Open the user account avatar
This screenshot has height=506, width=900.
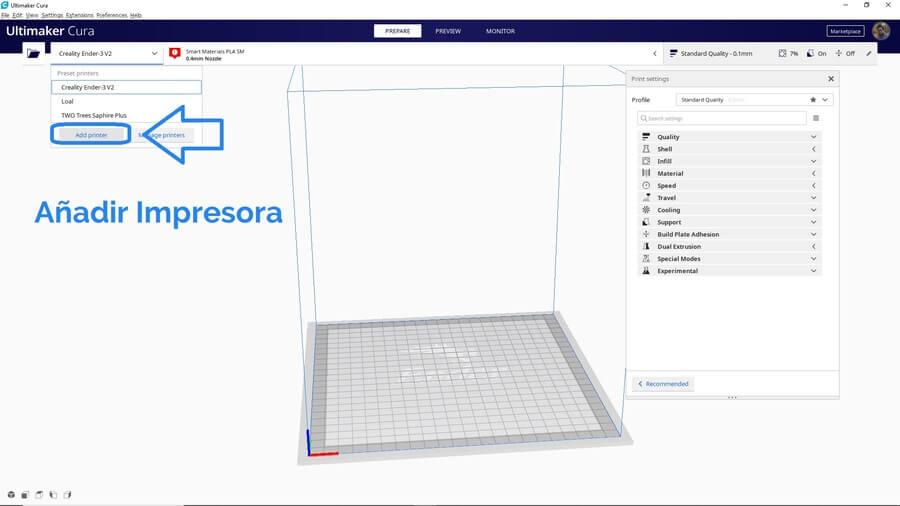[881, 31]
